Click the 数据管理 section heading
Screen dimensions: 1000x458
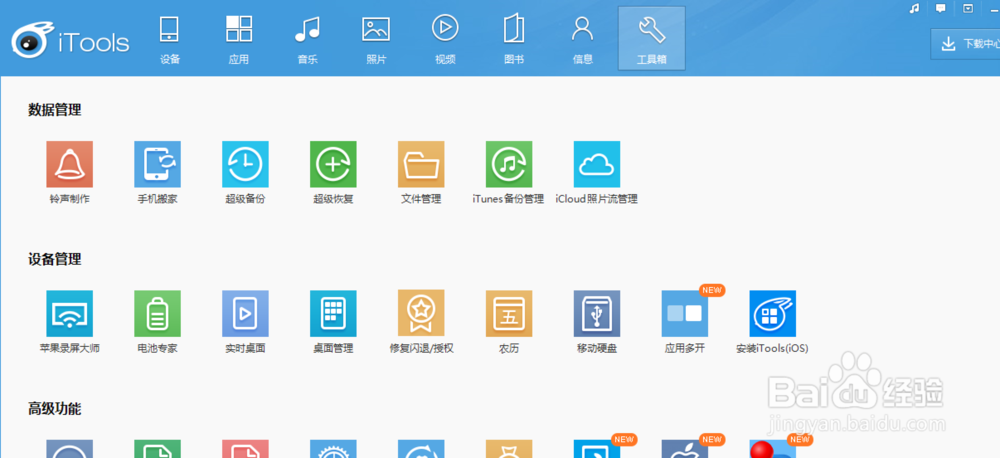pos(55,110)
